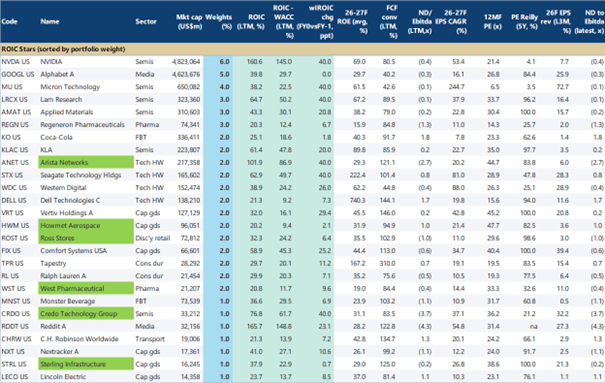Select the Weights (%) column header
Screen dimensions: 605x383
click(218, 22)
